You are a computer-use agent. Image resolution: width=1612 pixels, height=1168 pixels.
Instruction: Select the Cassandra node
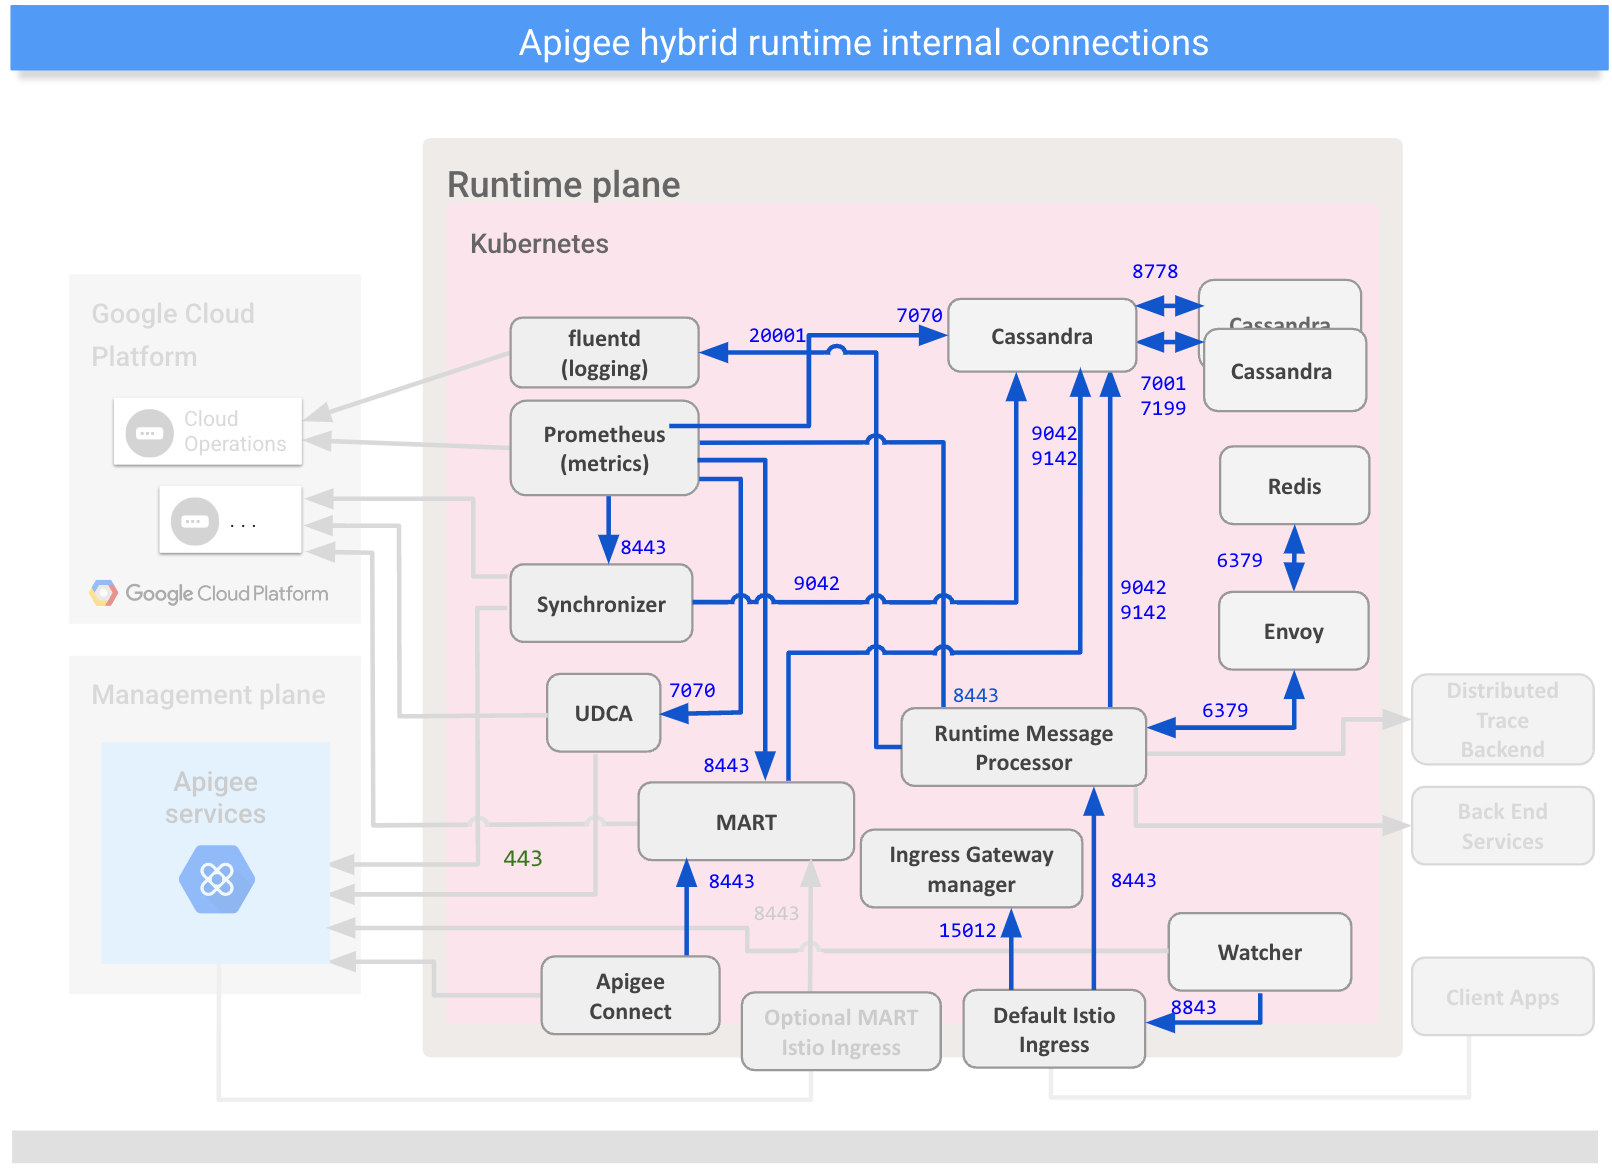tap(1041, 336)
